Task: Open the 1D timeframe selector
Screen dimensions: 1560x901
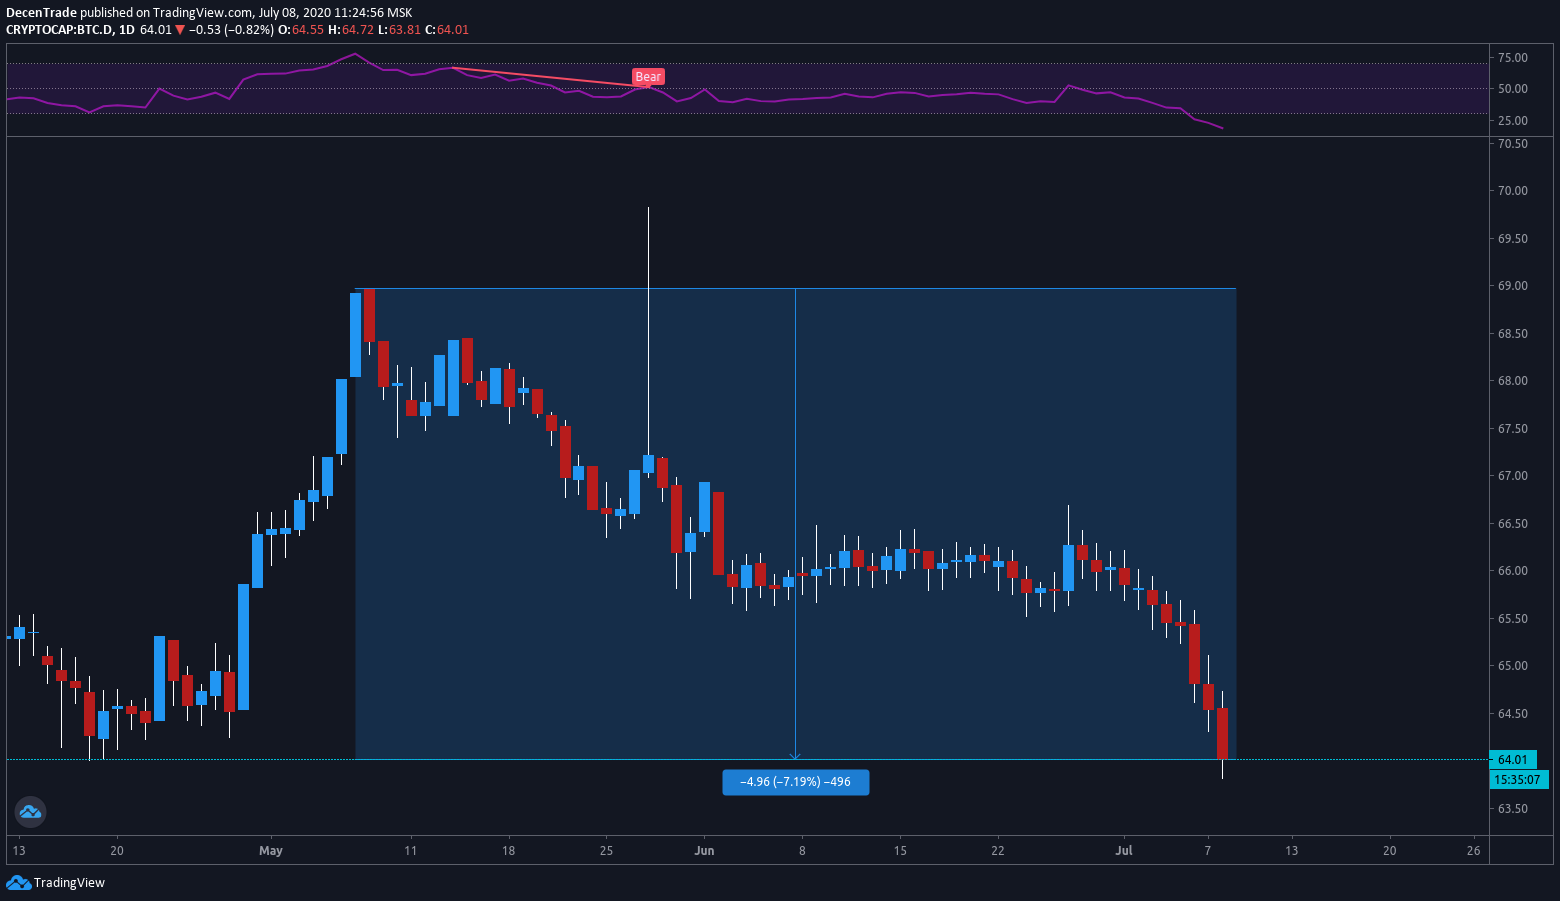Action: coord(126,30)
